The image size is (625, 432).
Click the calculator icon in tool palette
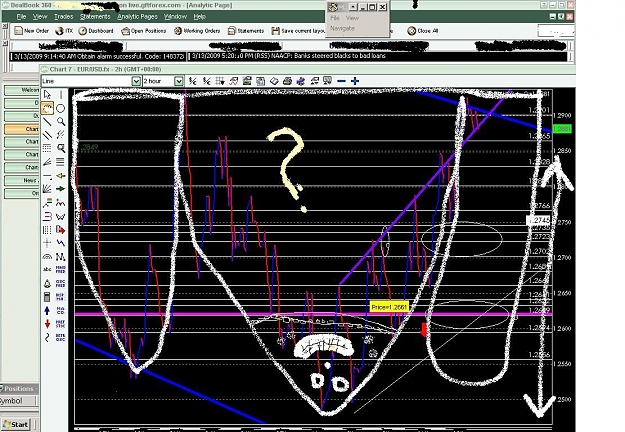point(47,297)
